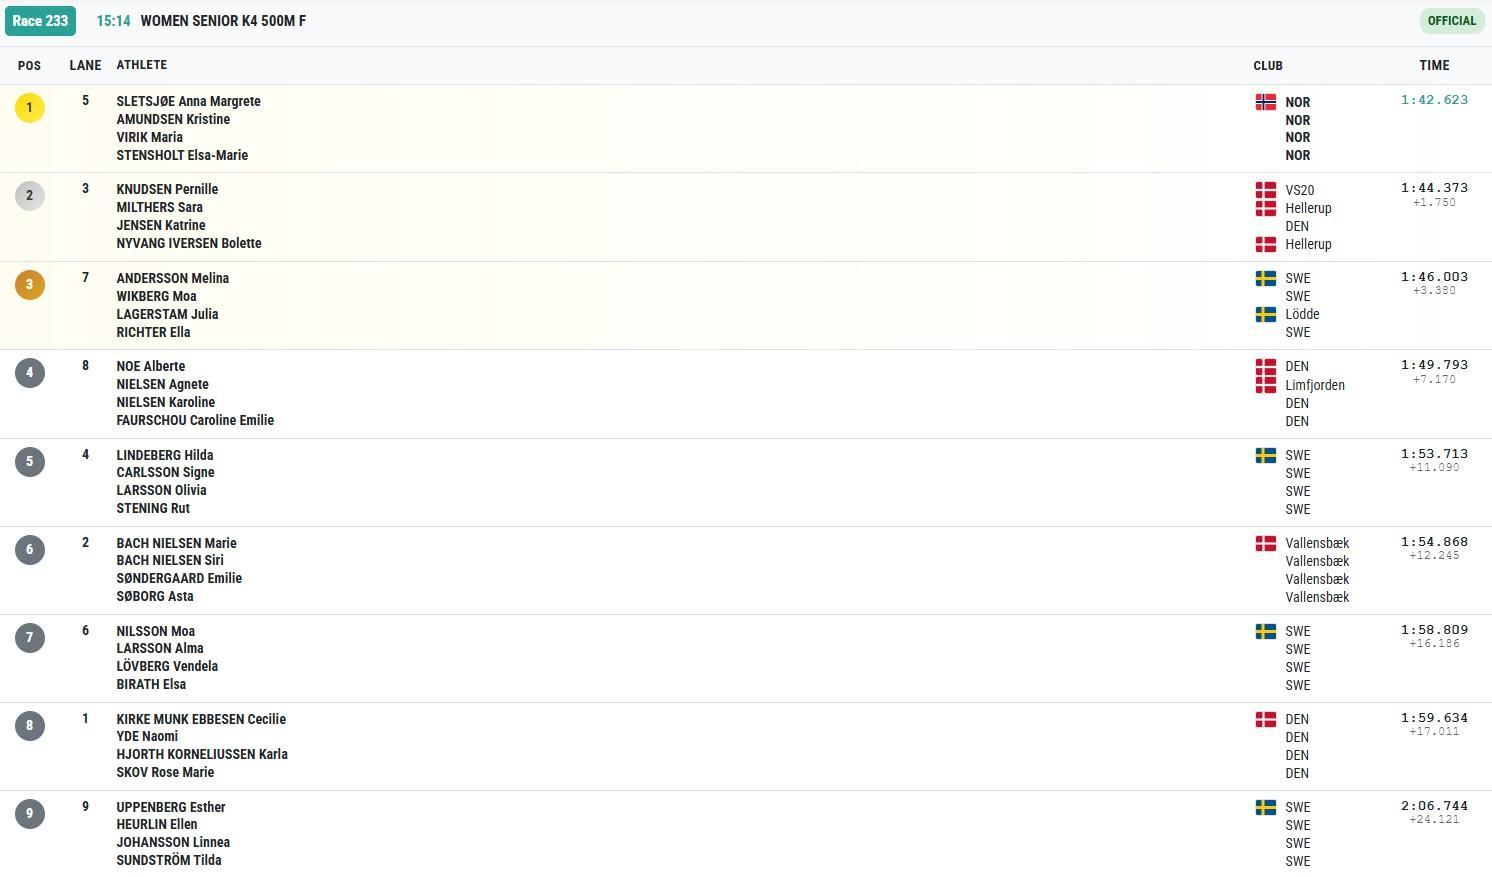Click the Sweden flag next to Lödde

(1265, 314)
